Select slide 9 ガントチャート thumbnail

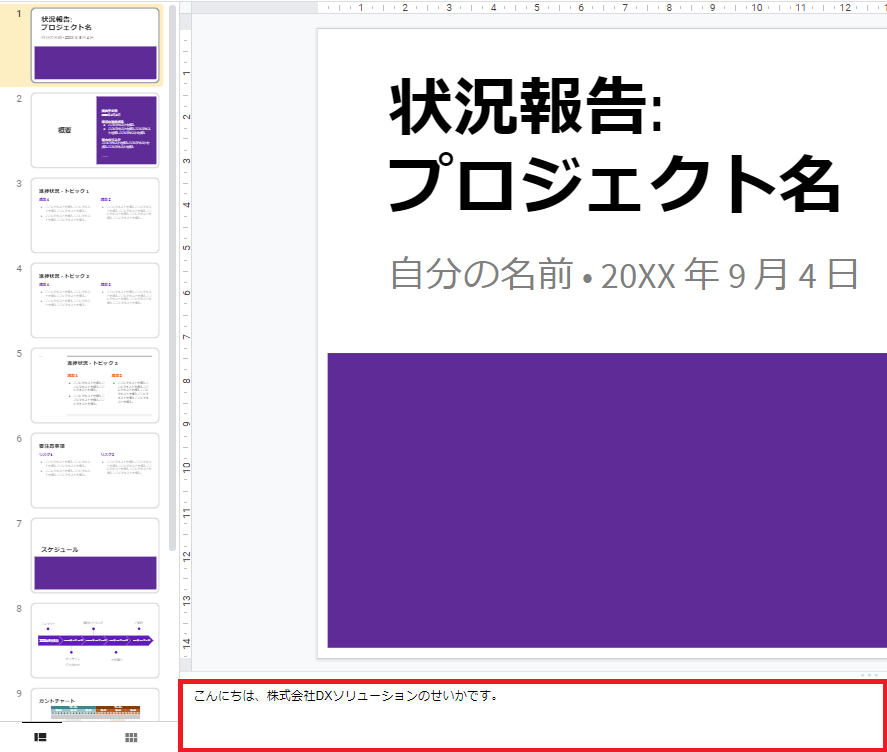click(95, 704)
